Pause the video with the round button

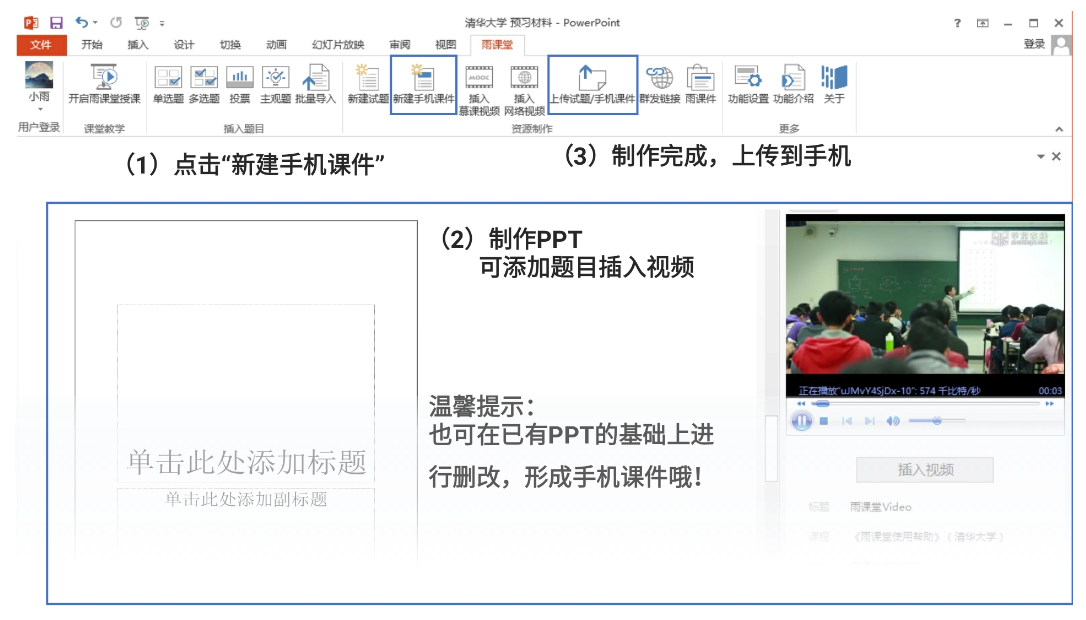[801, 420]
